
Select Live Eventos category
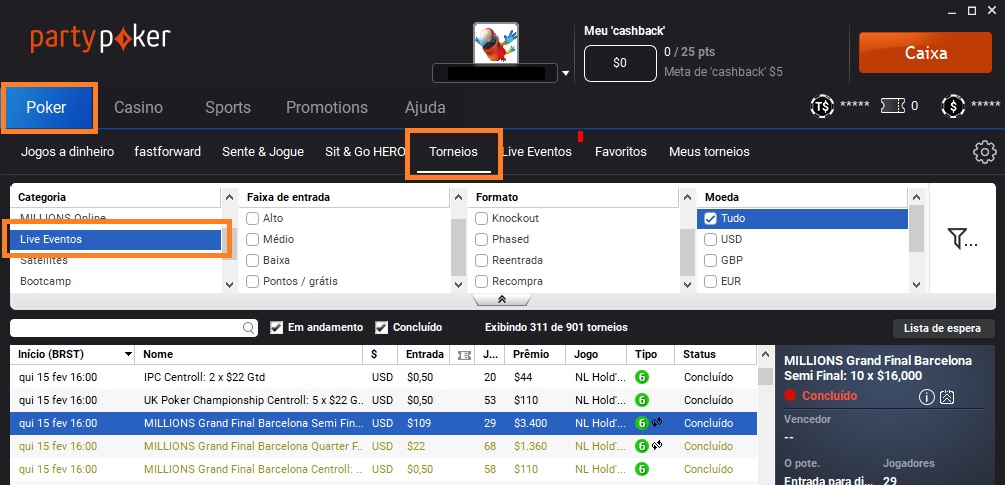click(116, 240)
